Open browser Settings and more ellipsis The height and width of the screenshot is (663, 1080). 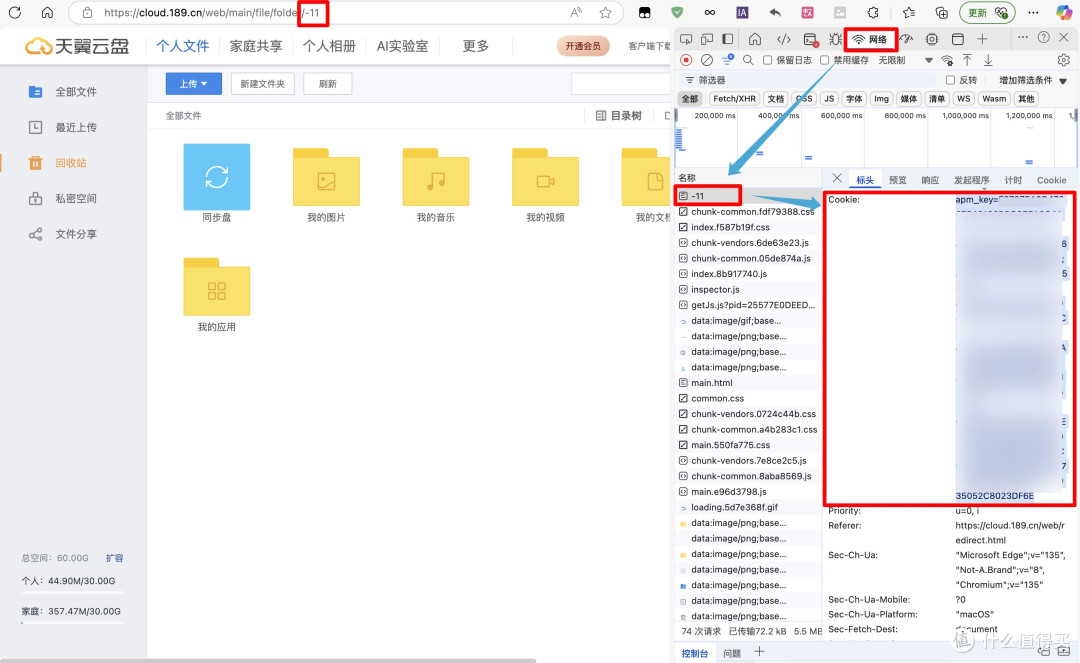[x=1033, y=12]
